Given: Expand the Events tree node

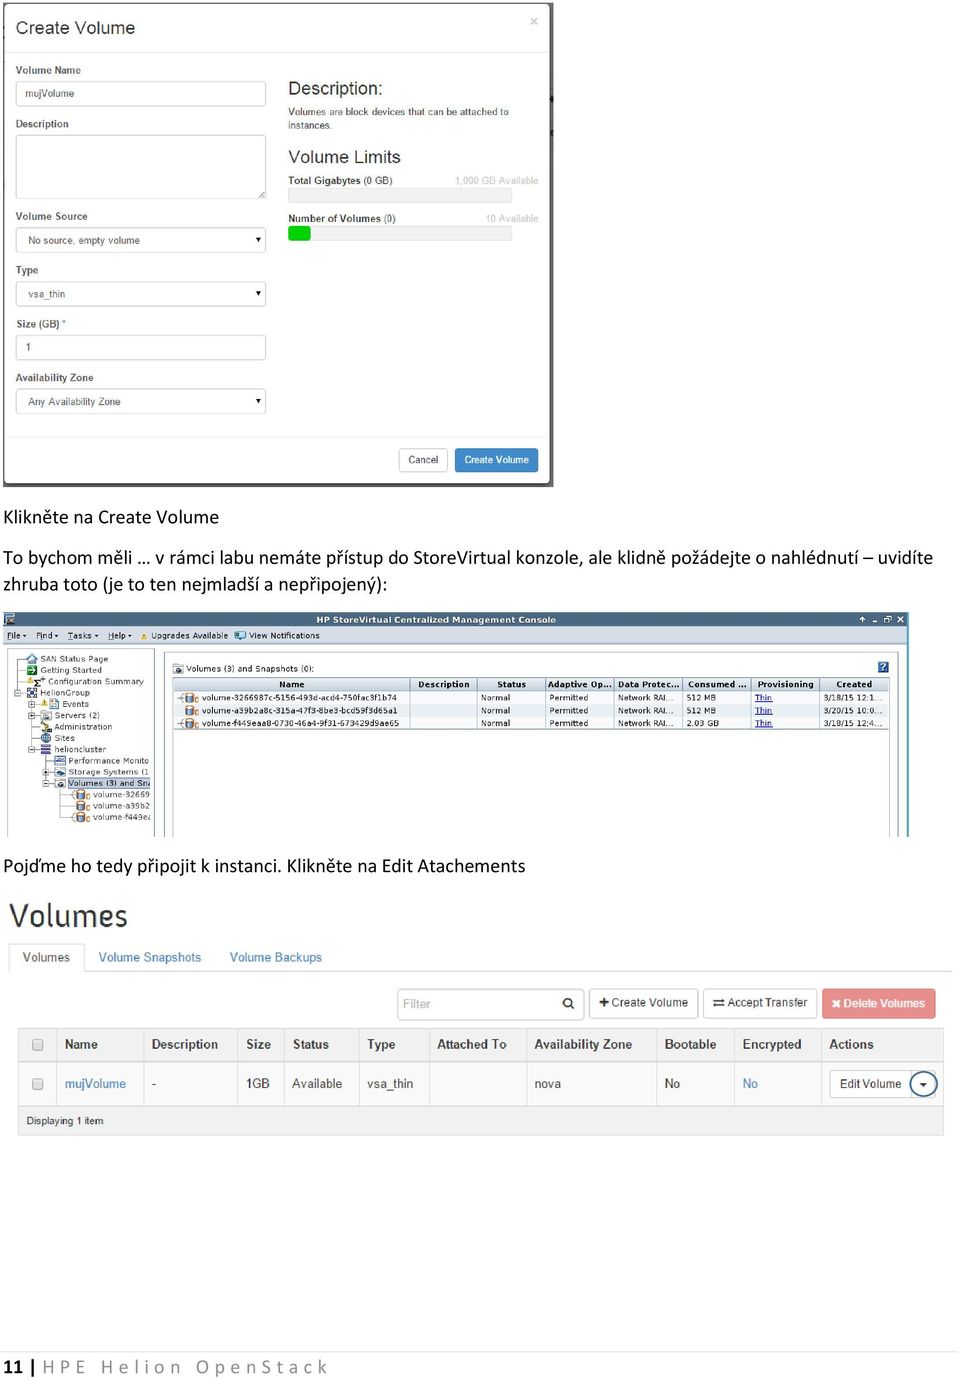Looking at the screenshot, I should point(32,704).
